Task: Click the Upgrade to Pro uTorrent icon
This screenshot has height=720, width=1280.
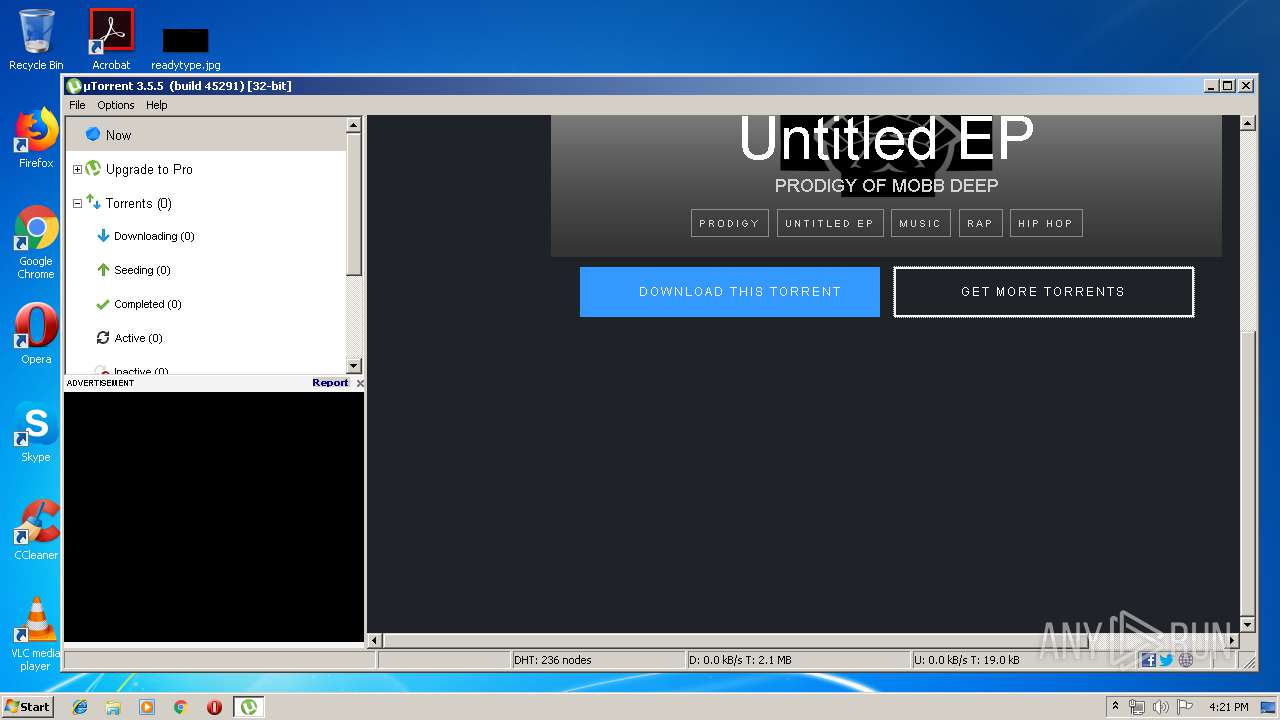Action: point(93,169)
